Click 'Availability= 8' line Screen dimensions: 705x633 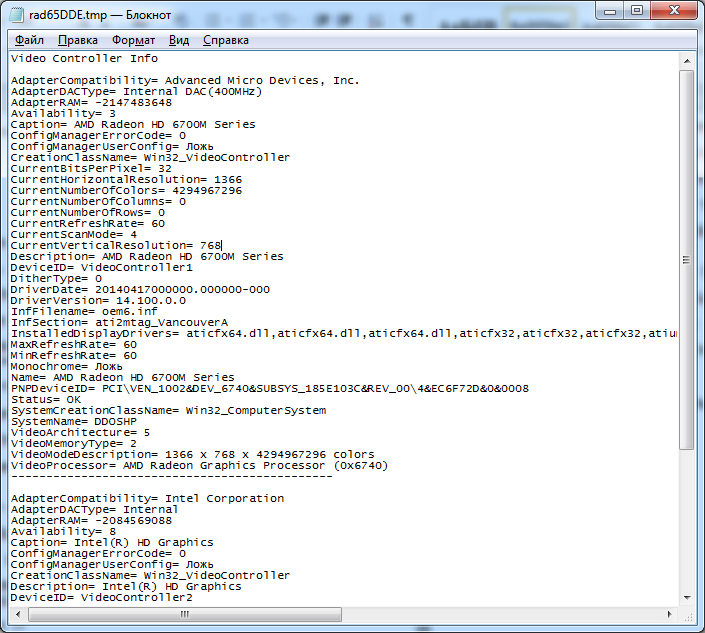(x=63, y=532)
